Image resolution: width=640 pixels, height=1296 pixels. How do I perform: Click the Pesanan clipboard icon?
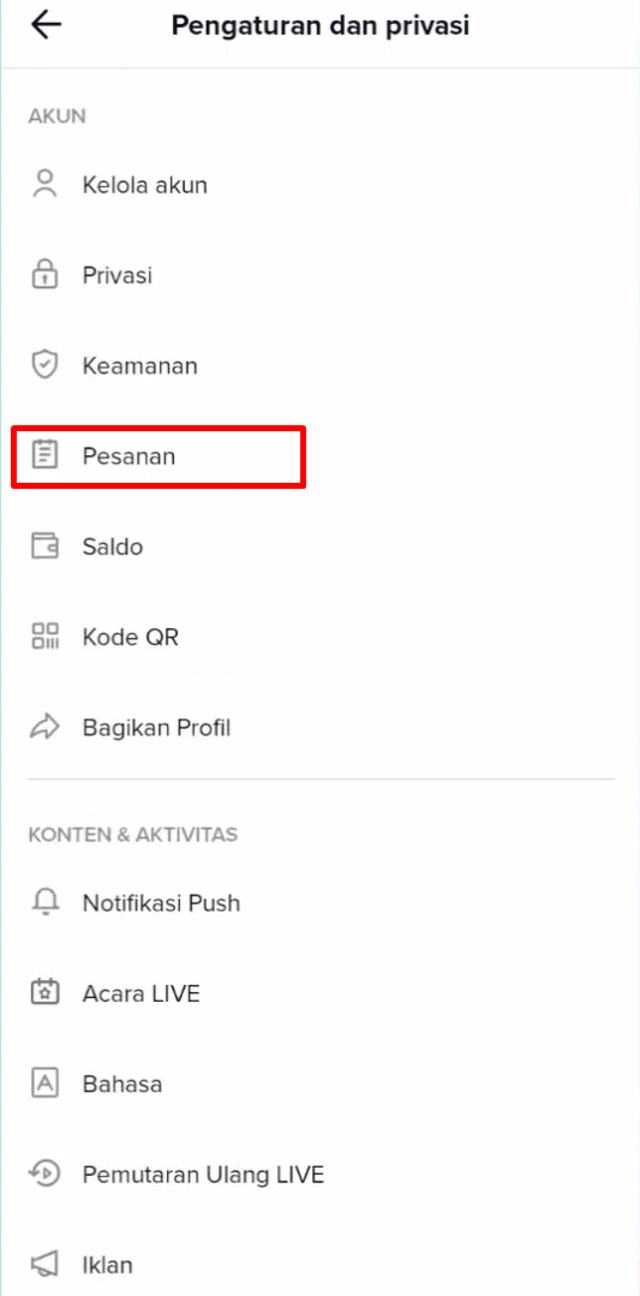(44, 455)
